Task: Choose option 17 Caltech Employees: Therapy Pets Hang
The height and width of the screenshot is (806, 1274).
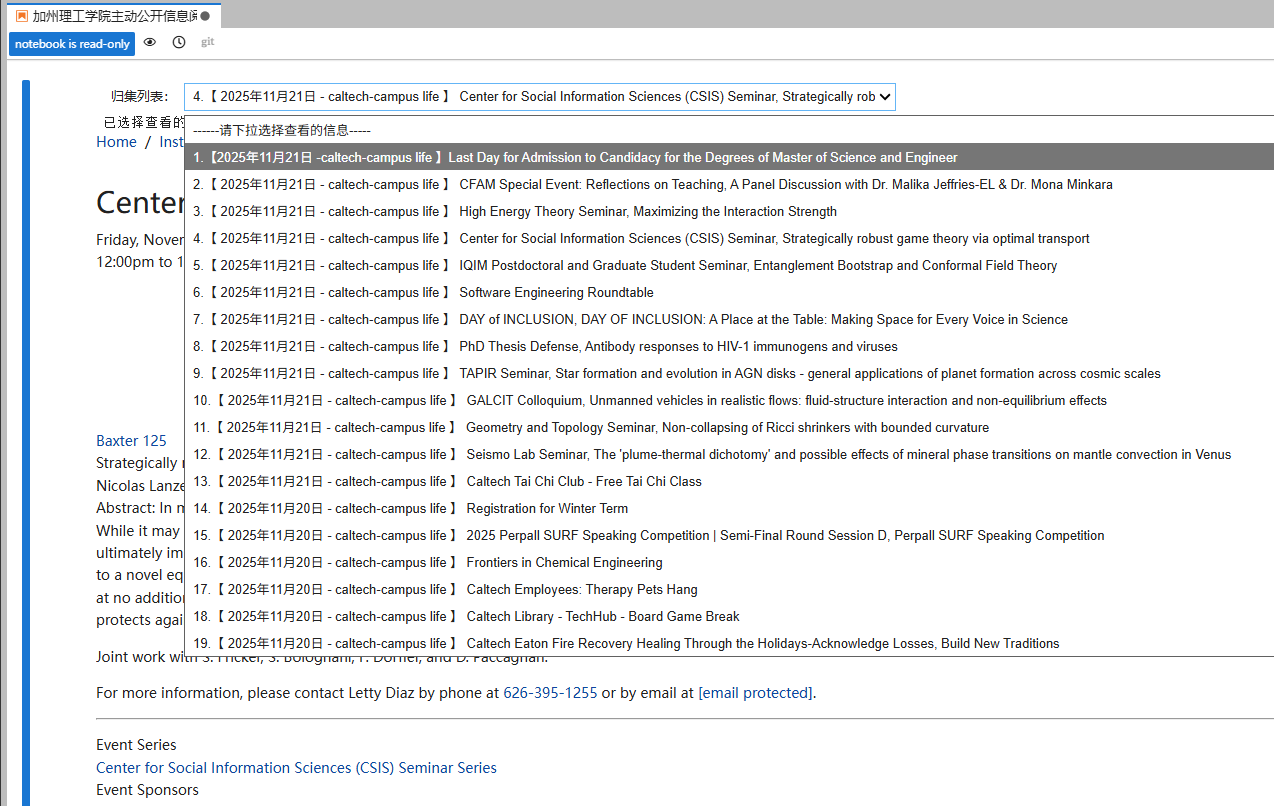Action: tap(729, 589)
